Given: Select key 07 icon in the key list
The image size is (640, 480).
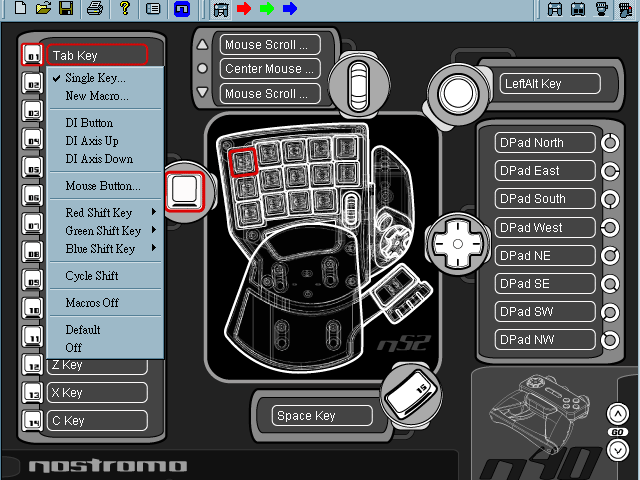Looking at the screenshot, I should point(32,224).
